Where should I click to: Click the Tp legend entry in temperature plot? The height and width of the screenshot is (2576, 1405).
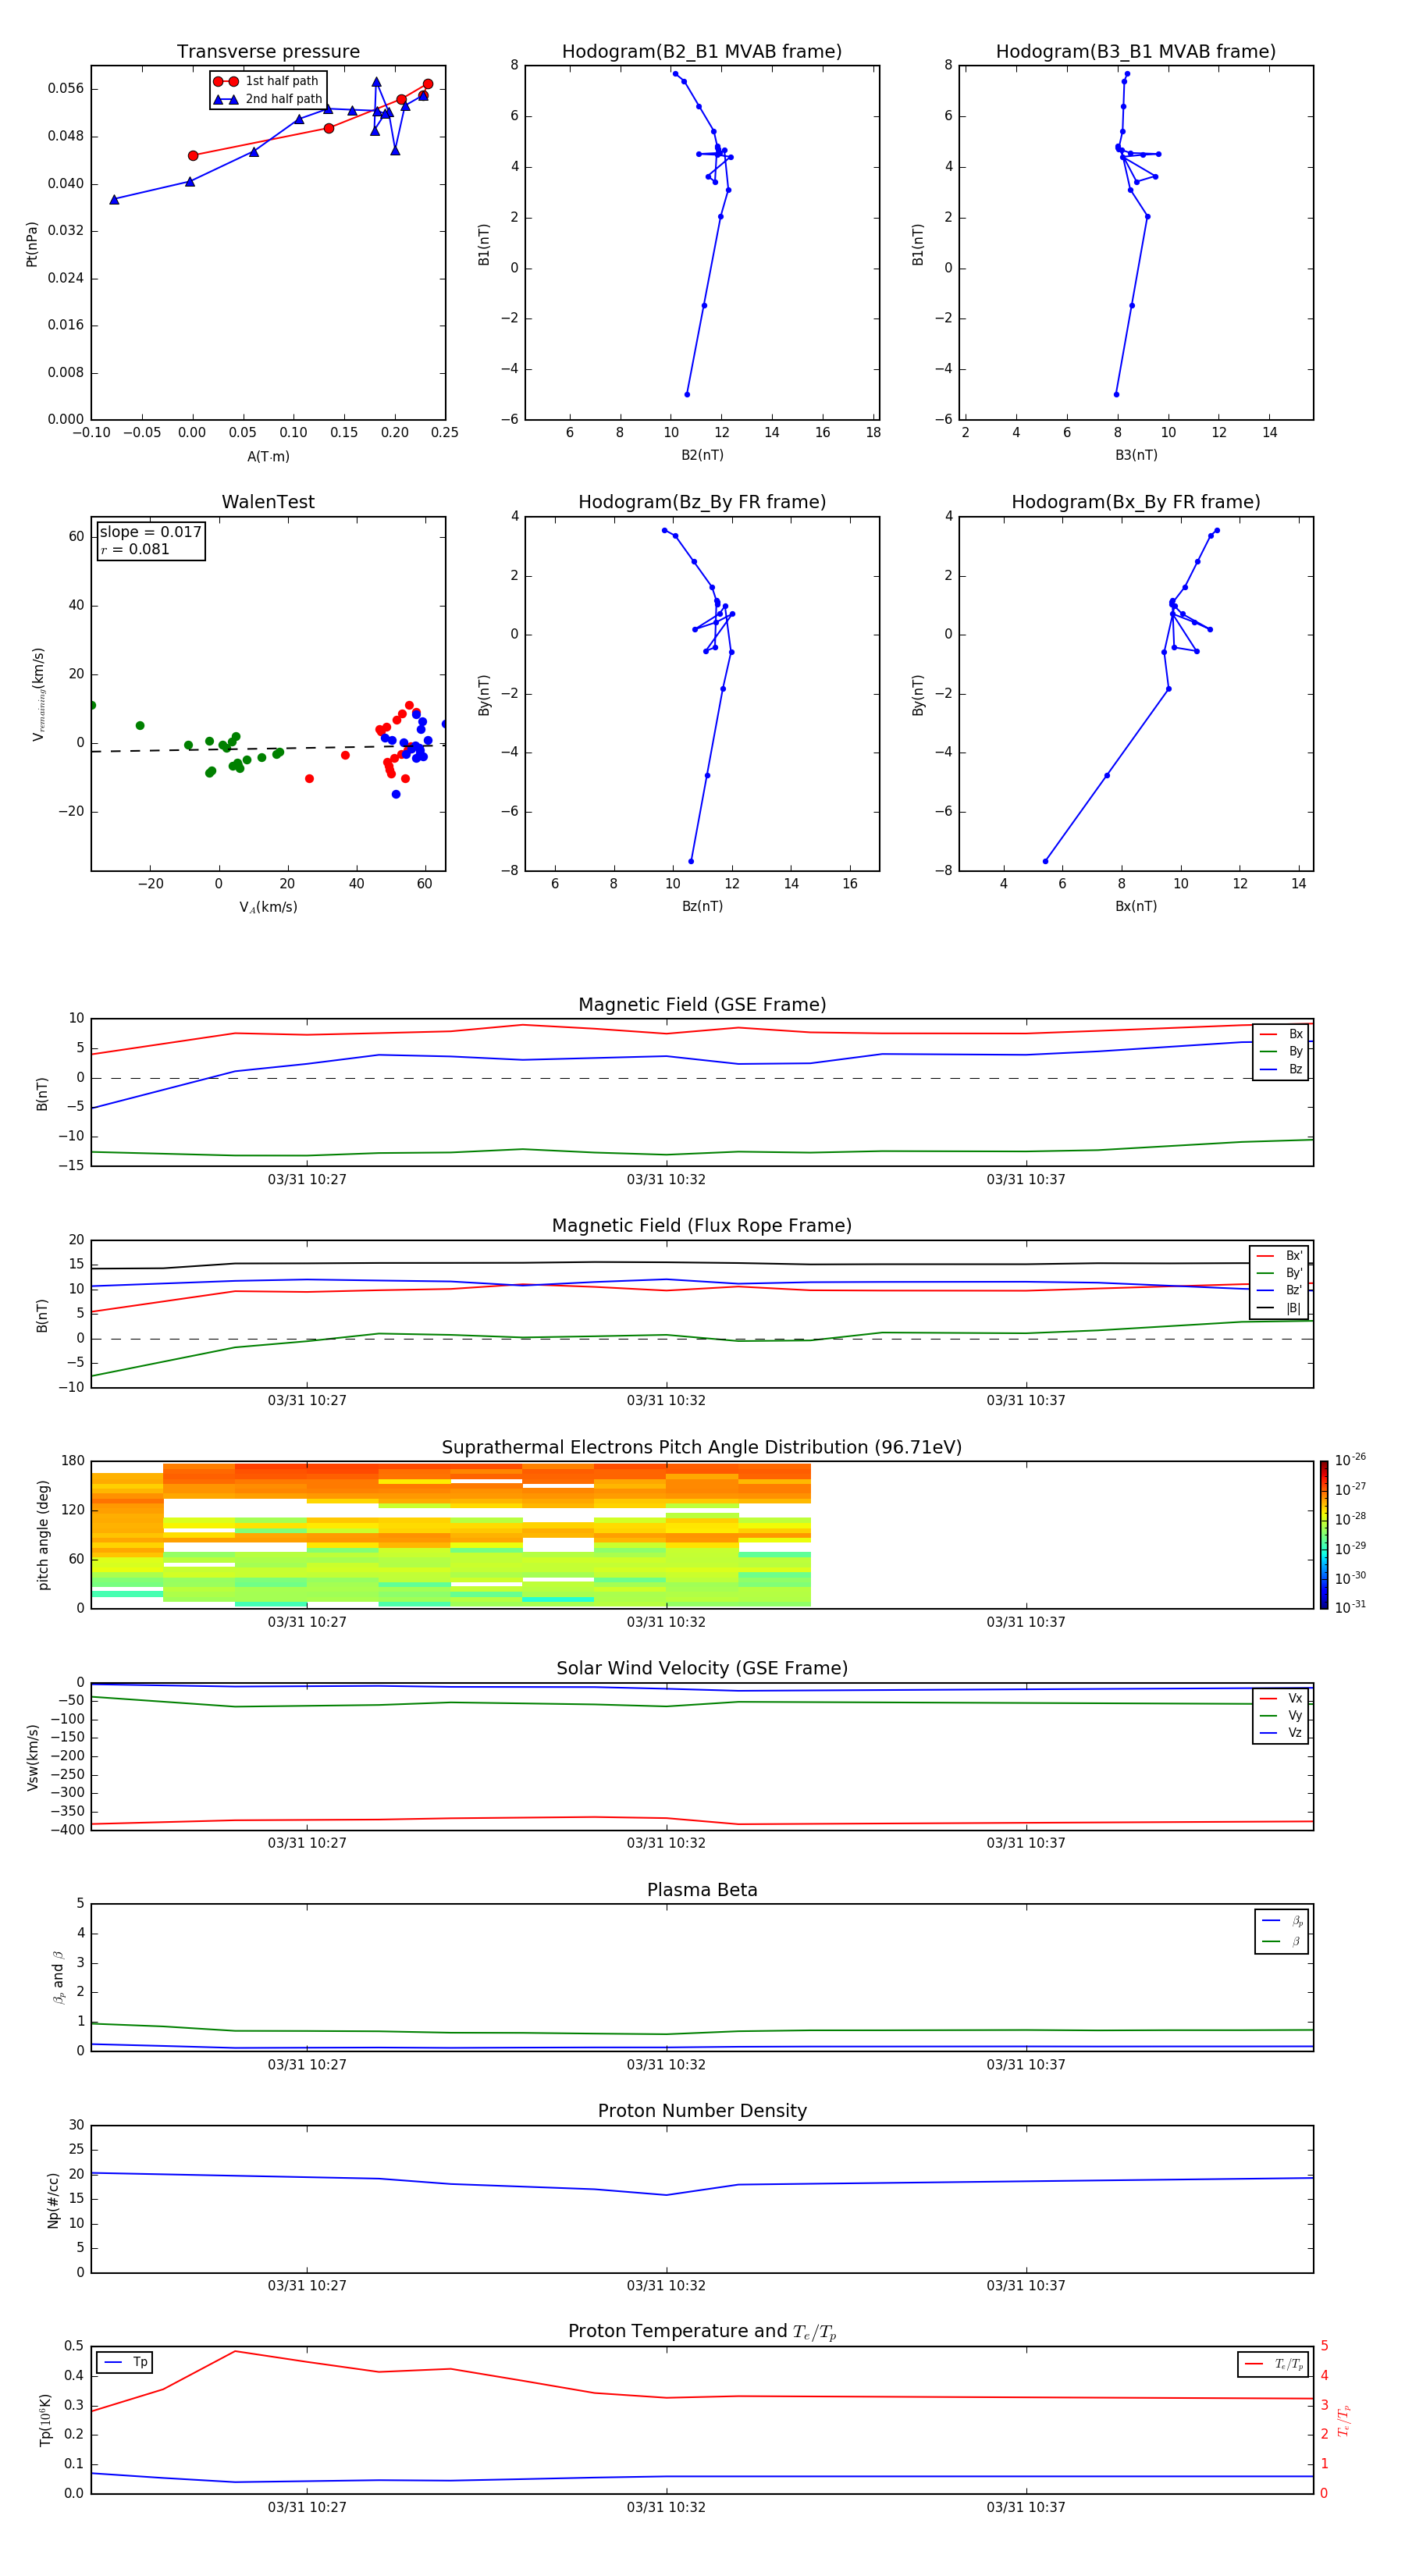[x=125, y=2362]
